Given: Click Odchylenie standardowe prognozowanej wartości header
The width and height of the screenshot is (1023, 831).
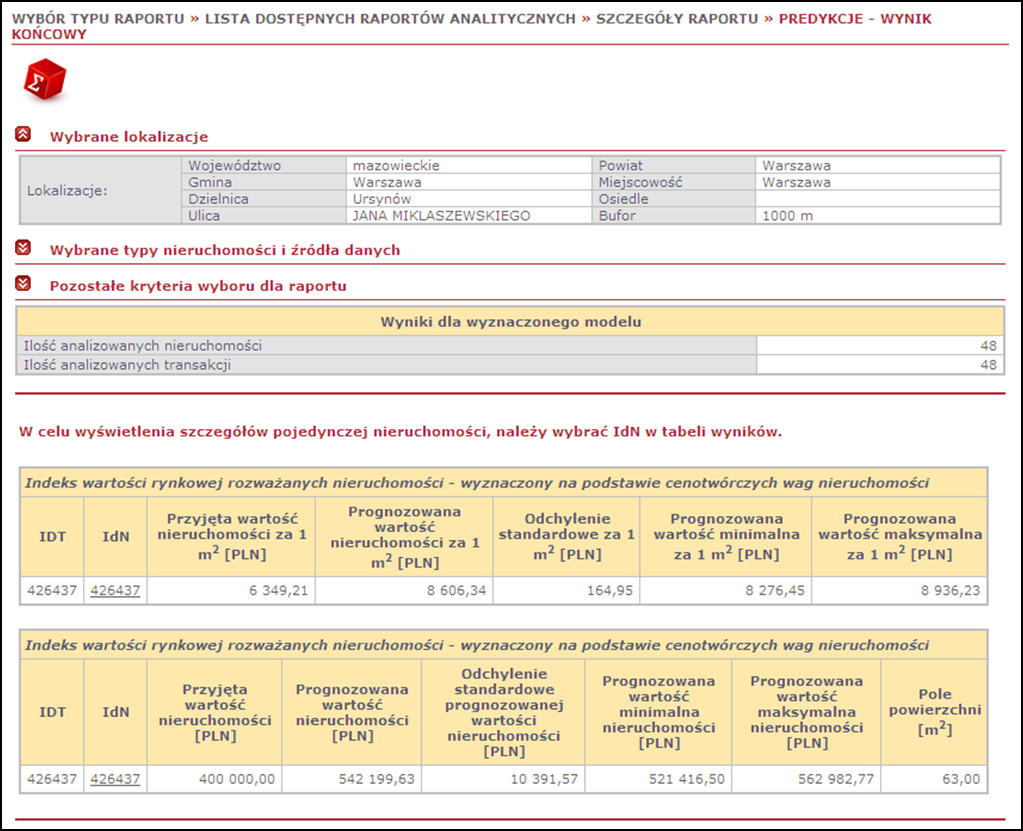Looking at the screenshot, I should click(x=504, y=712).
